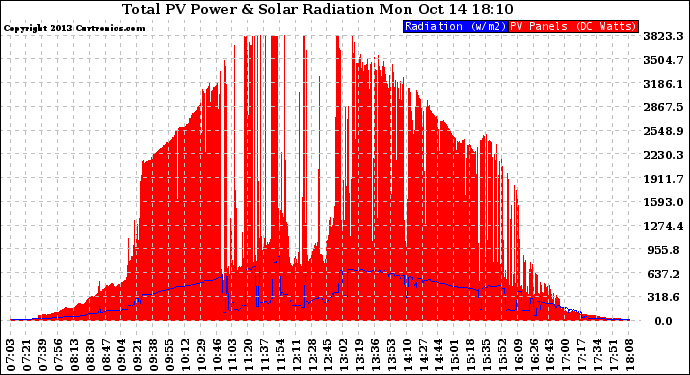The width and height of the screenshot is (690, 375).
Task: Click the x-axis time label 14:10
Action: (x=407, y=355)
